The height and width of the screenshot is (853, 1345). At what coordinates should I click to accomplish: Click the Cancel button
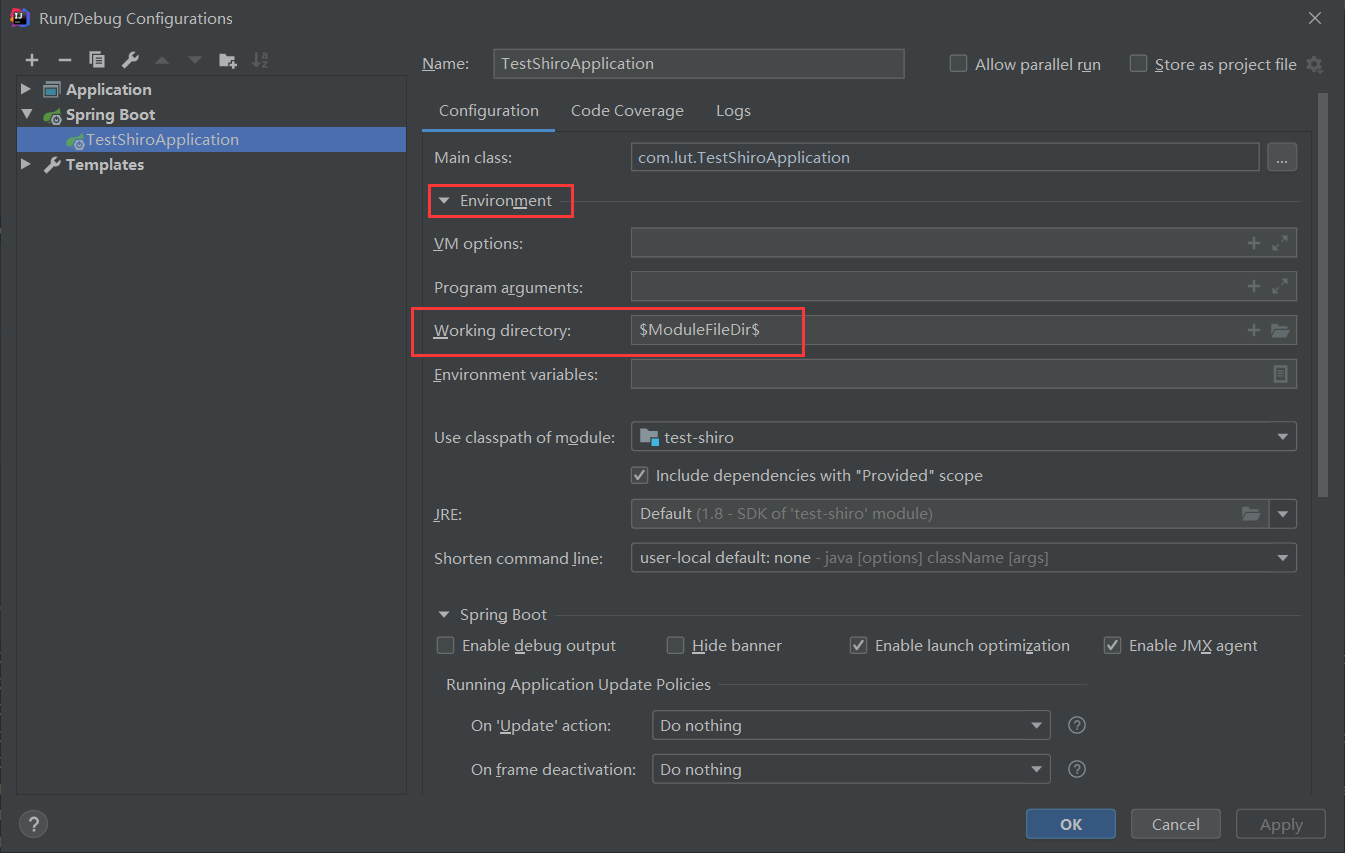tap(1175, 824)
